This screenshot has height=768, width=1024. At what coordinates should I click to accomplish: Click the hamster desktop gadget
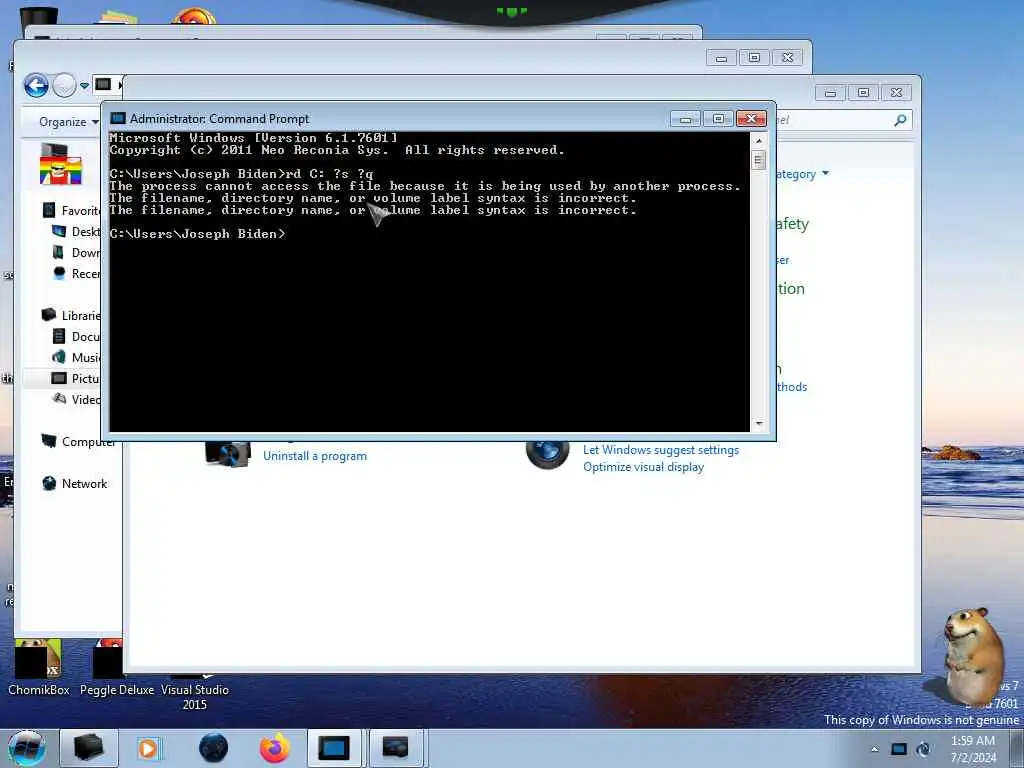coord(973,655)
